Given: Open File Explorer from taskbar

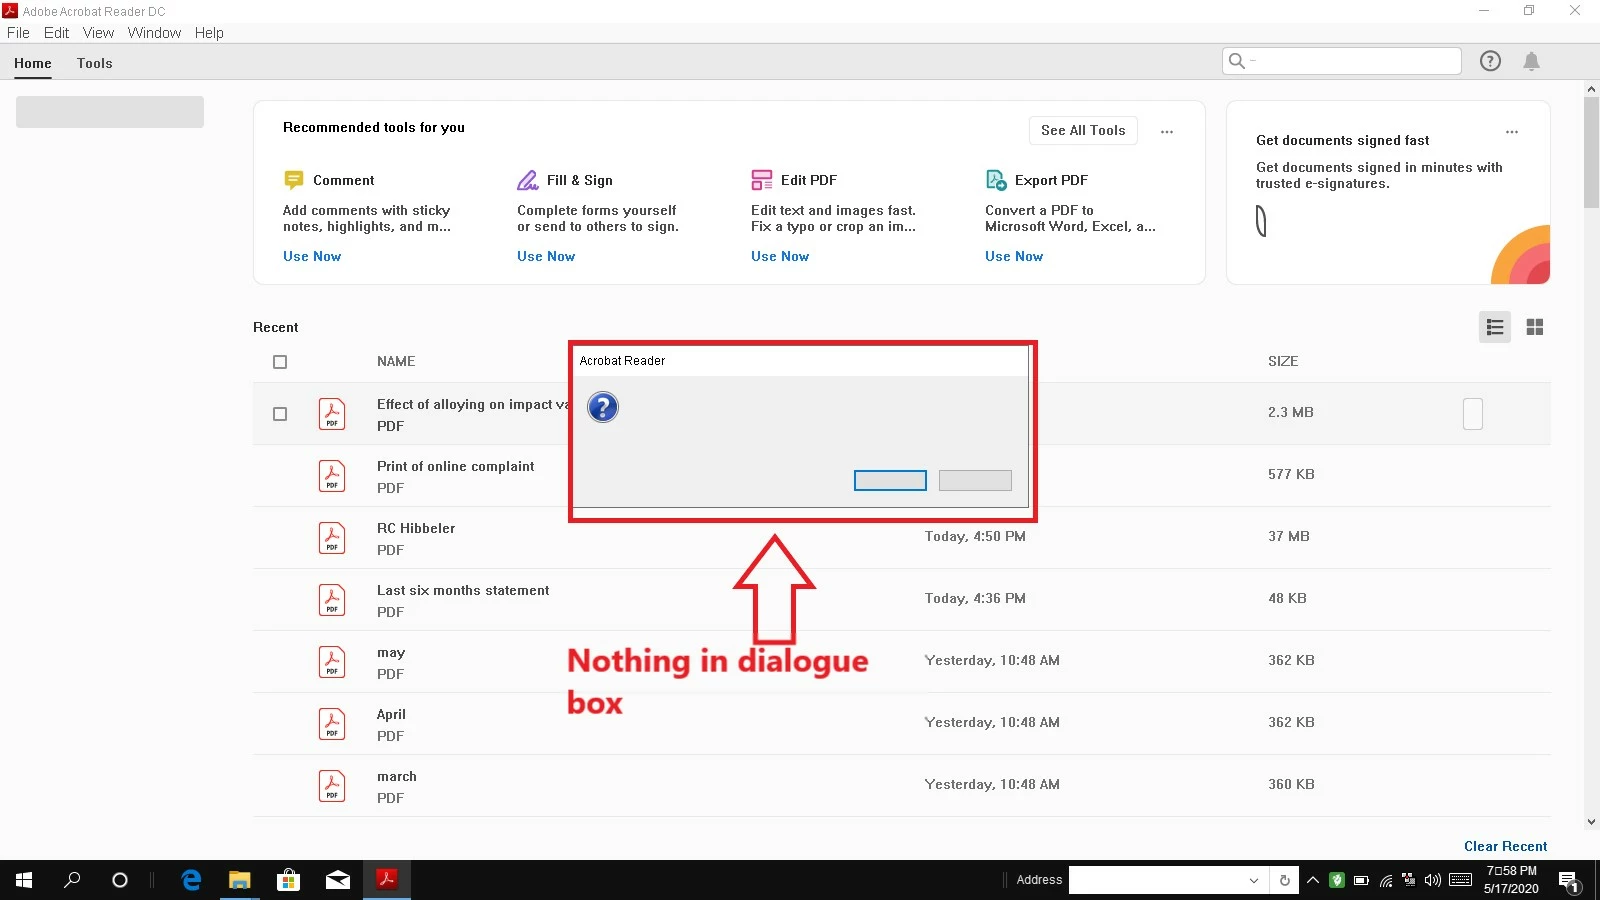Looking at the screenshot, I should coord(239,880).
